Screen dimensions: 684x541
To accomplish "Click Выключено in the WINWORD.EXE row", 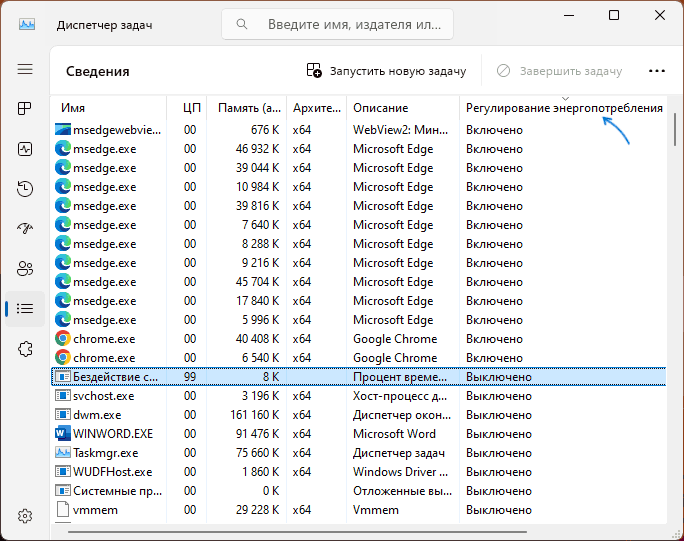I will pyautogui.click(x=499, y=434).
